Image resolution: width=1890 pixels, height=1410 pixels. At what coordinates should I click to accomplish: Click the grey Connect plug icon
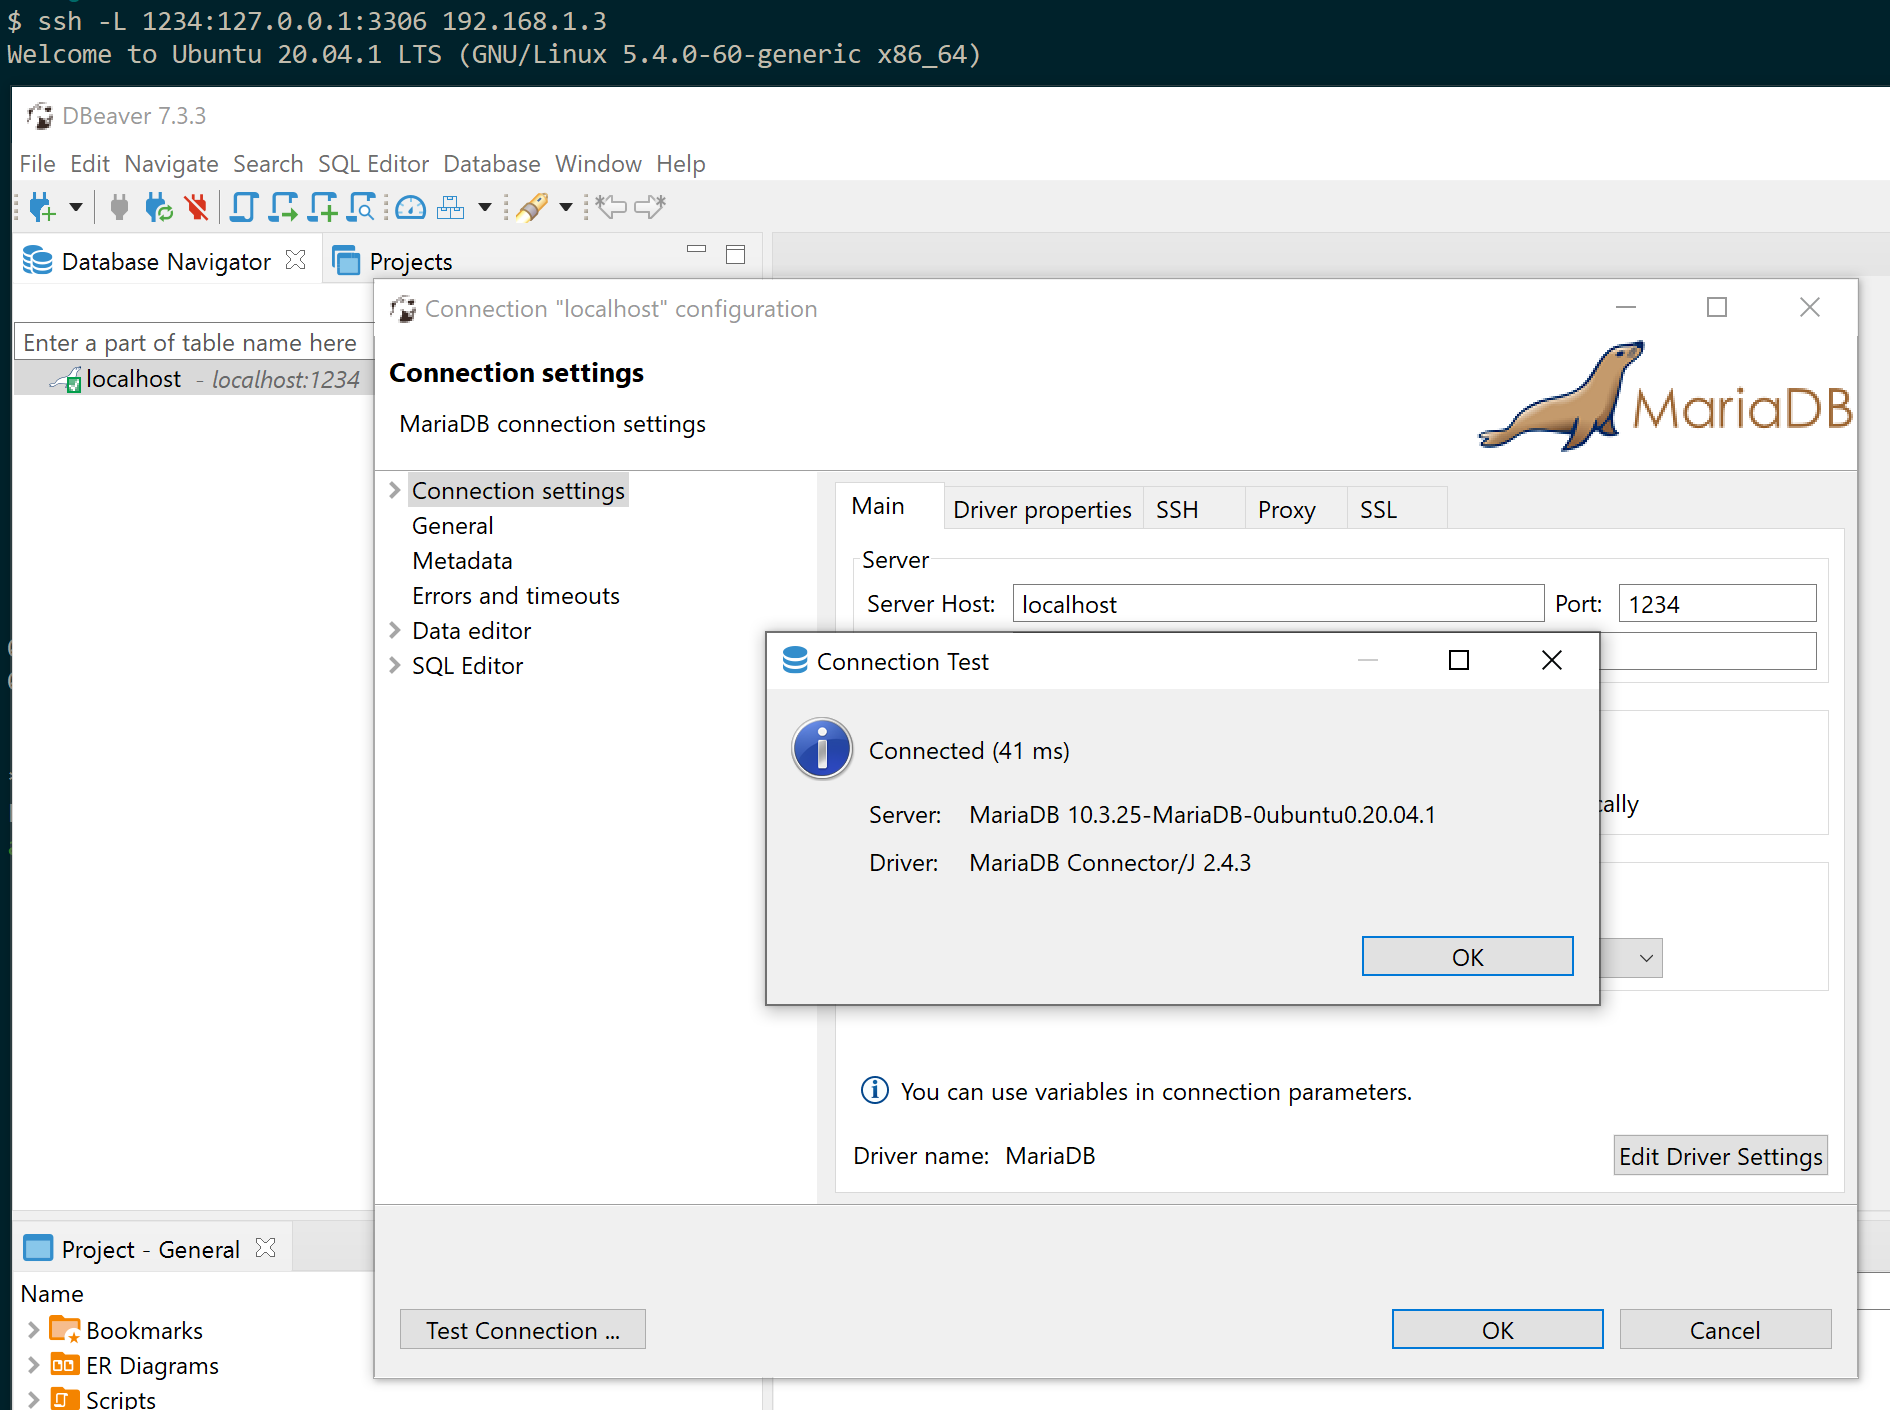119,207
